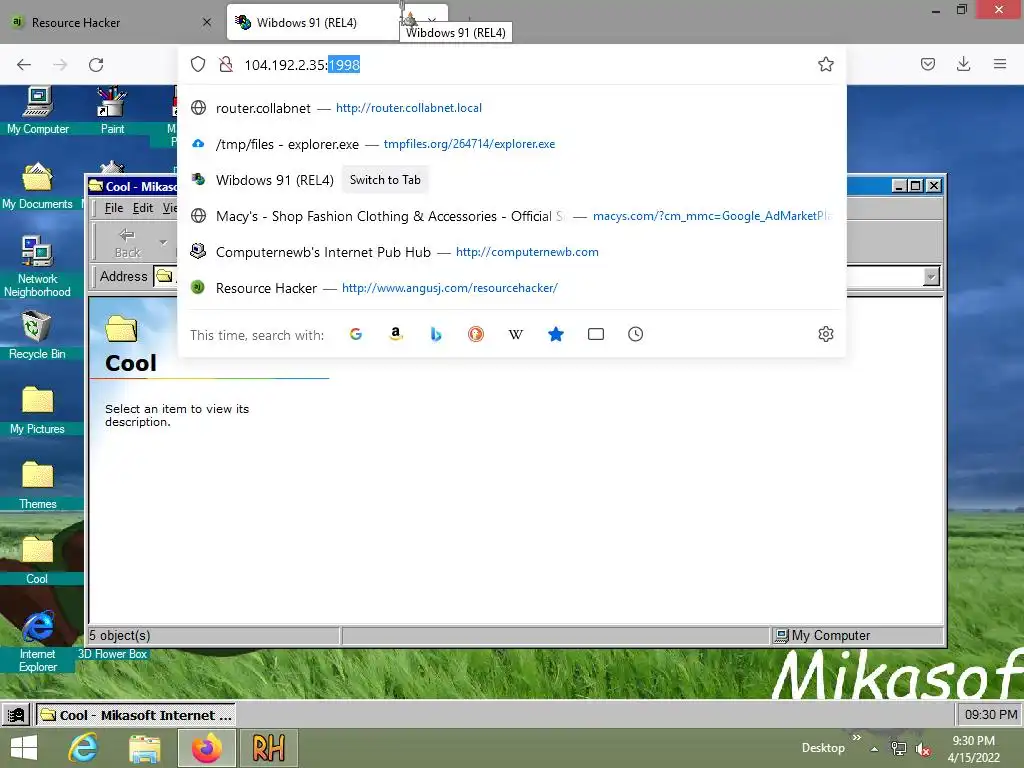This screenshot has width=1024, height=768.
Task: Search with Amazon this time
Action: point(396,334)
